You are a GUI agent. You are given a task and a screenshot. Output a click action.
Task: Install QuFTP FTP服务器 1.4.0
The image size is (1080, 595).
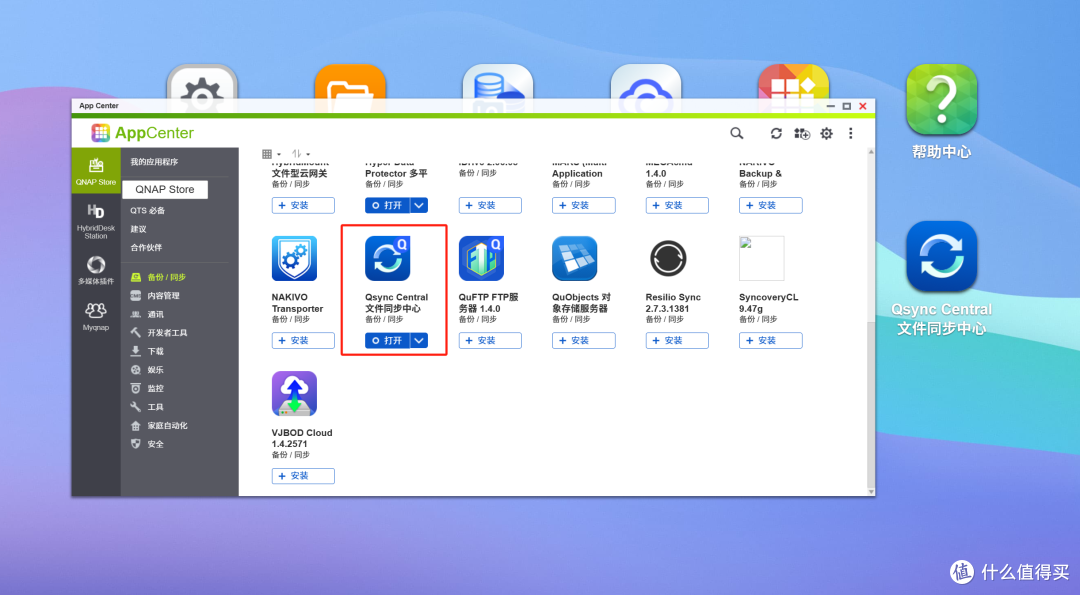[490, 340]
